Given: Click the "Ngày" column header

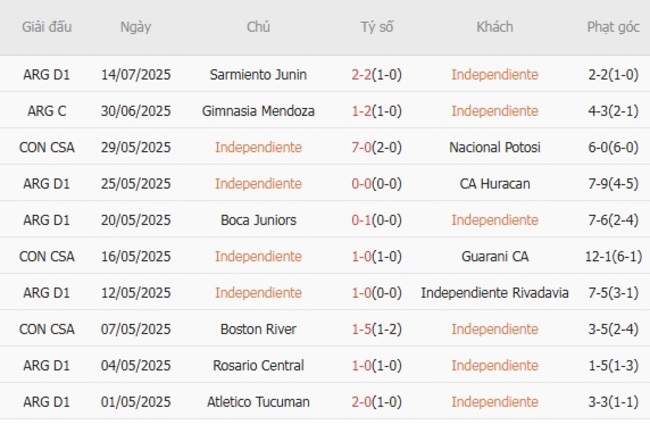Looking at the screenshot, I should pos(136,27).
